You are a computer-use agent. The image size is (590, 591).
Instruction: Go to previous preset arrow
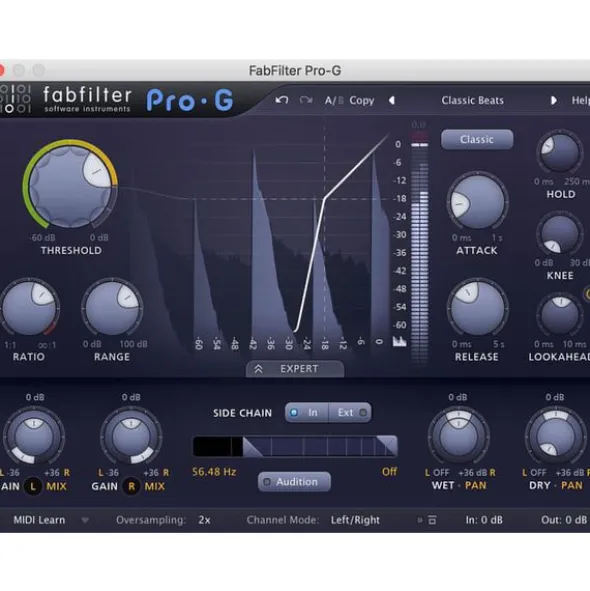click(392, 101)
